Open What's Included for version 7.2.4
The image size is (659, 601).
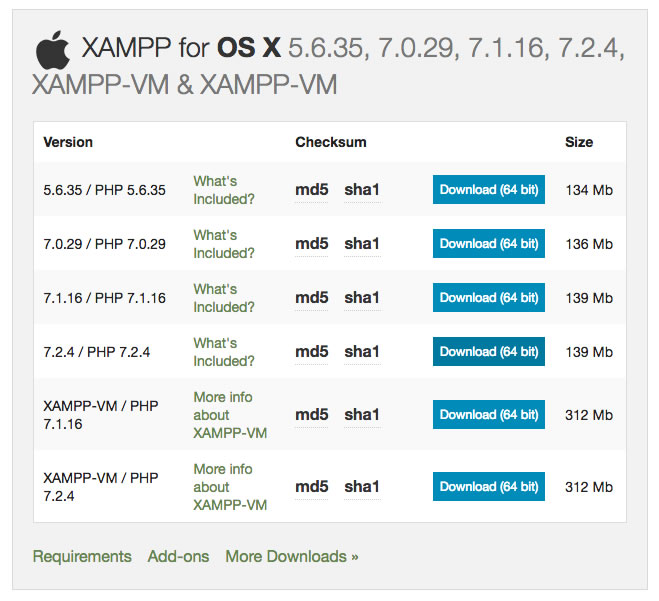point(224,352)
